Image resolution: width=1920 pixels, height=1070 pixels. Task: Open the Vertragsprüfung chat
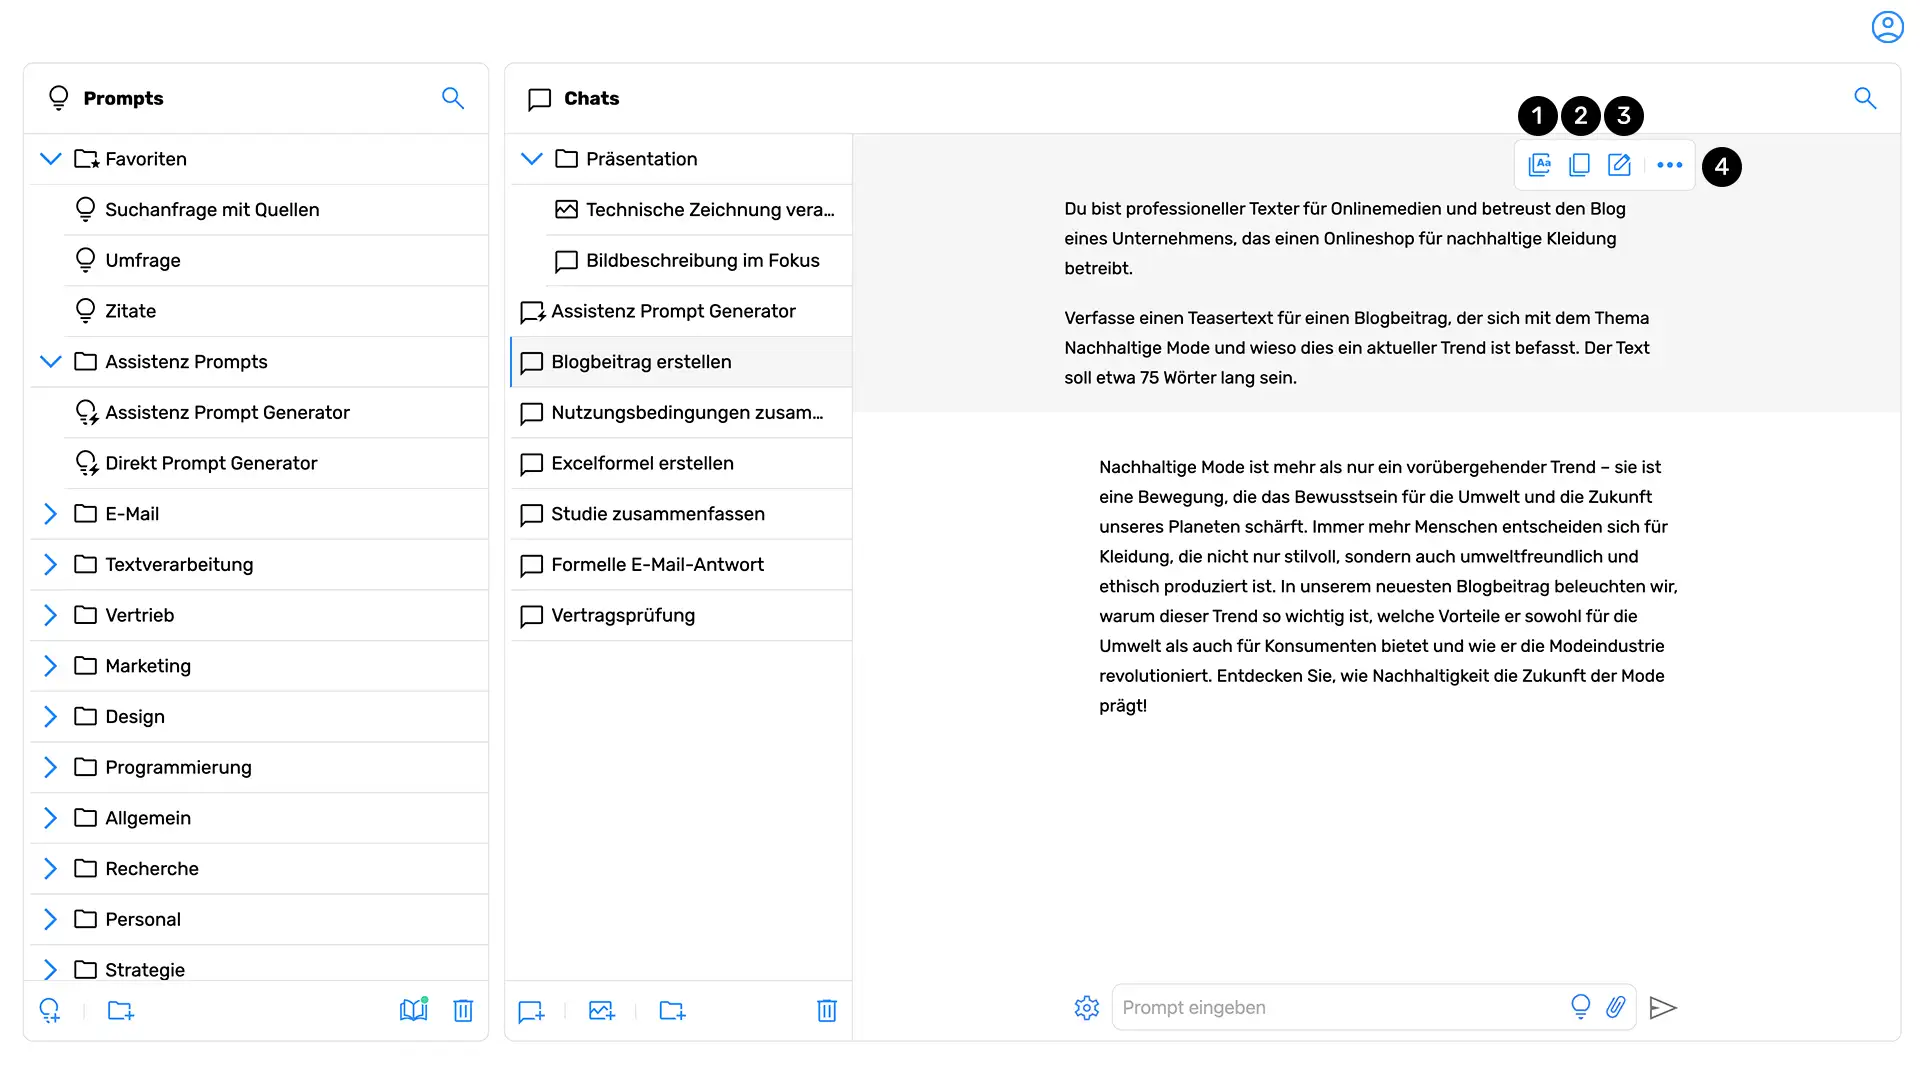point(681,615)
